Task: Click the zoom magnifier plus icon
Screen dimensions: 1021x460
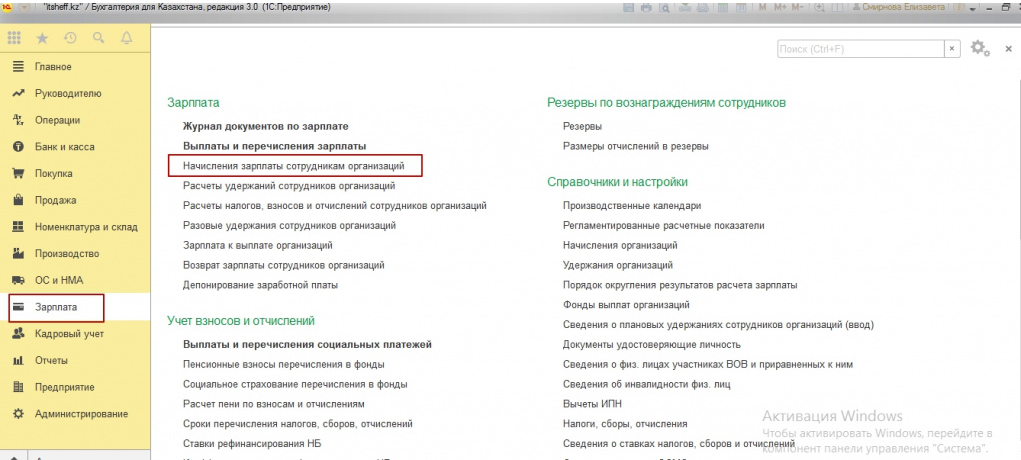Action: [x=819, y=8]
